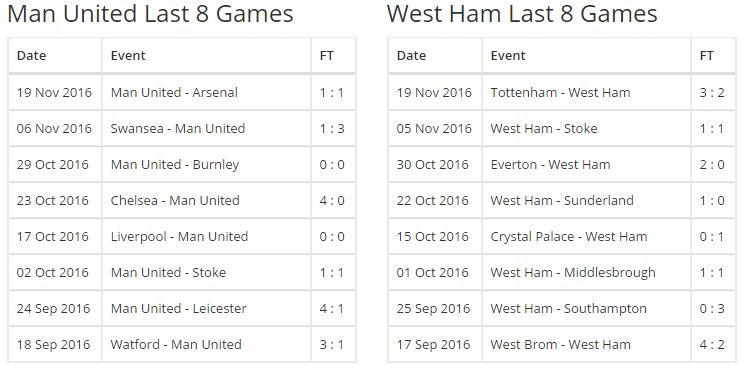Click the Man United - Arsenal event
The width and height of the screenshot is (744, 368).
(174, 92)
